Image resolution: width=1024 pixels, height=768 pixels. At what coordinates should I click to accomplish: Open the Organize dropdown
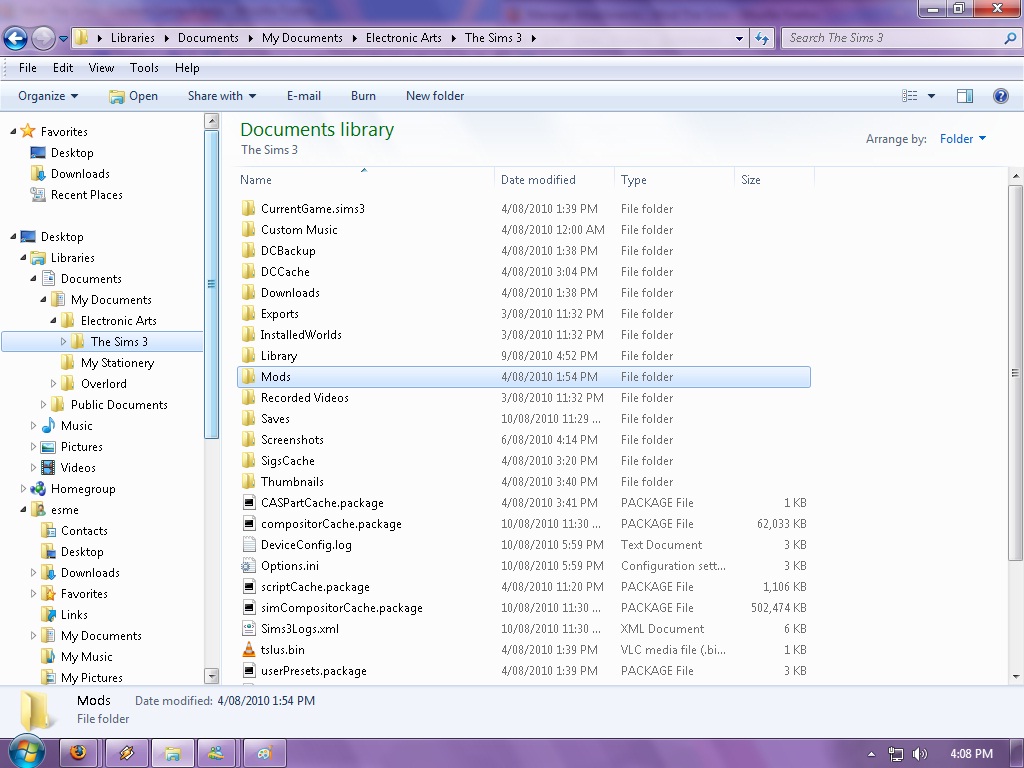pos(46,96)
